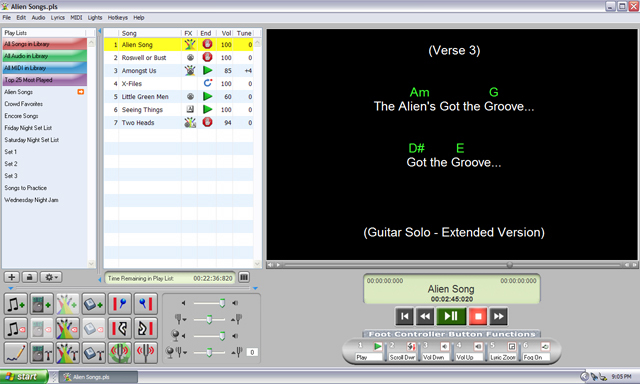Click the tune value field showing 0
The height and width of the screenshot is (384, 640).
tap(252, 352)
